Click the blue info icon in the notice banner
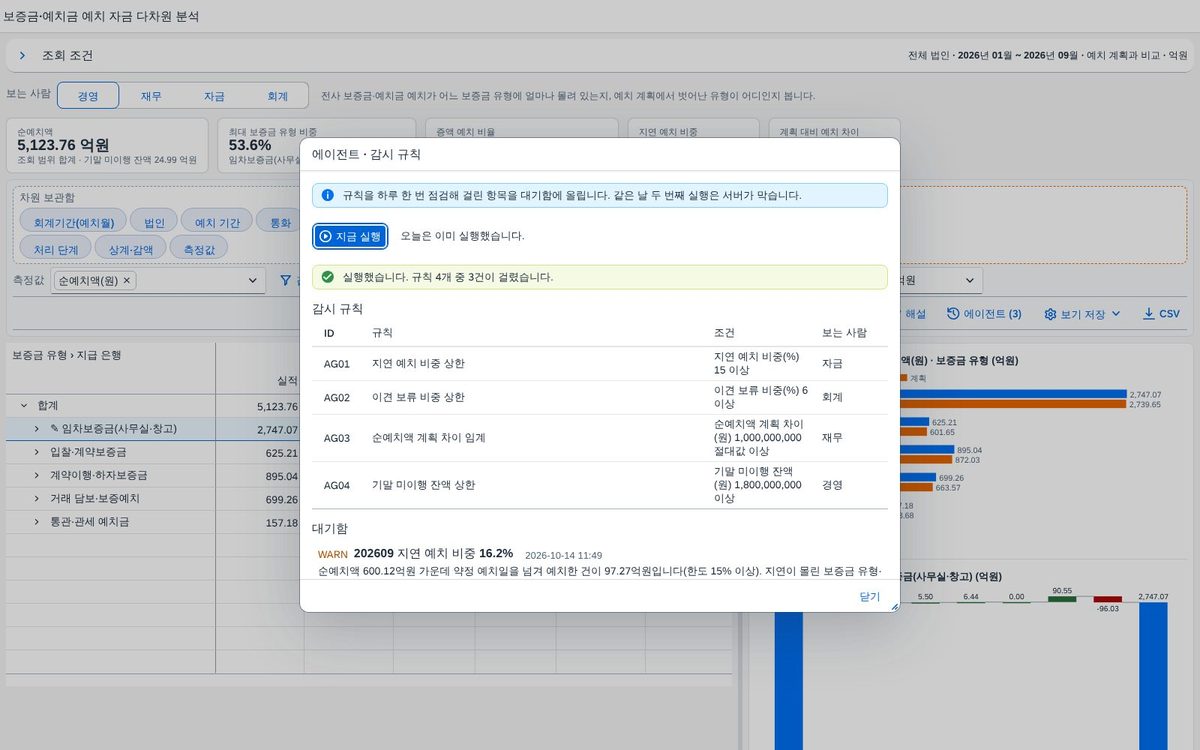The height and width of the screenshot is (750, 1200). 327,195
